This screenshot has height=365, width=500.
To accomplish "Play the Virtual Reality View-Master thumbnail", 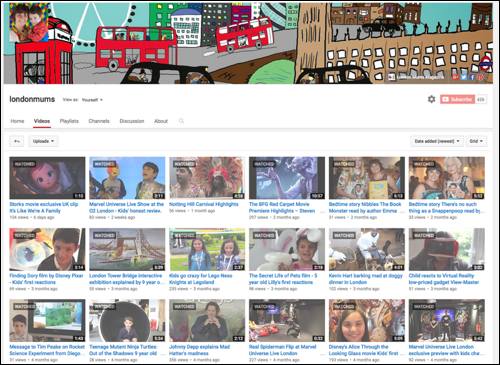I will click(447, 249).
